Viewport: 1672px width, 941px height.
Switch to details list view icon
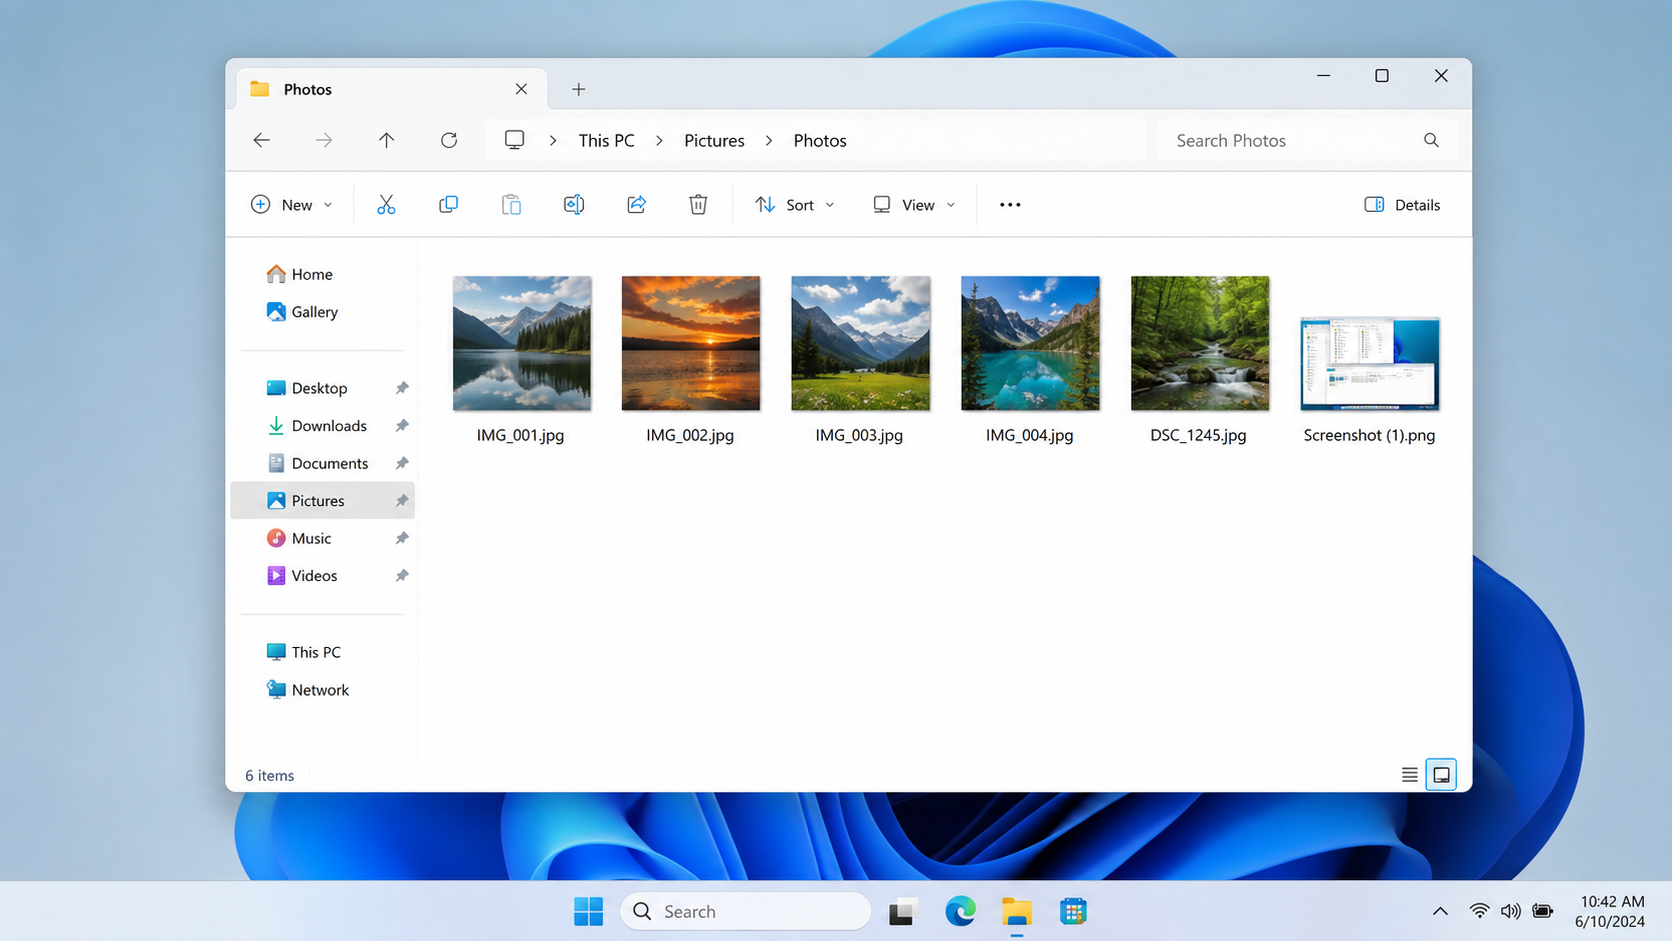pyautogui.click(x=1409, y=774)
